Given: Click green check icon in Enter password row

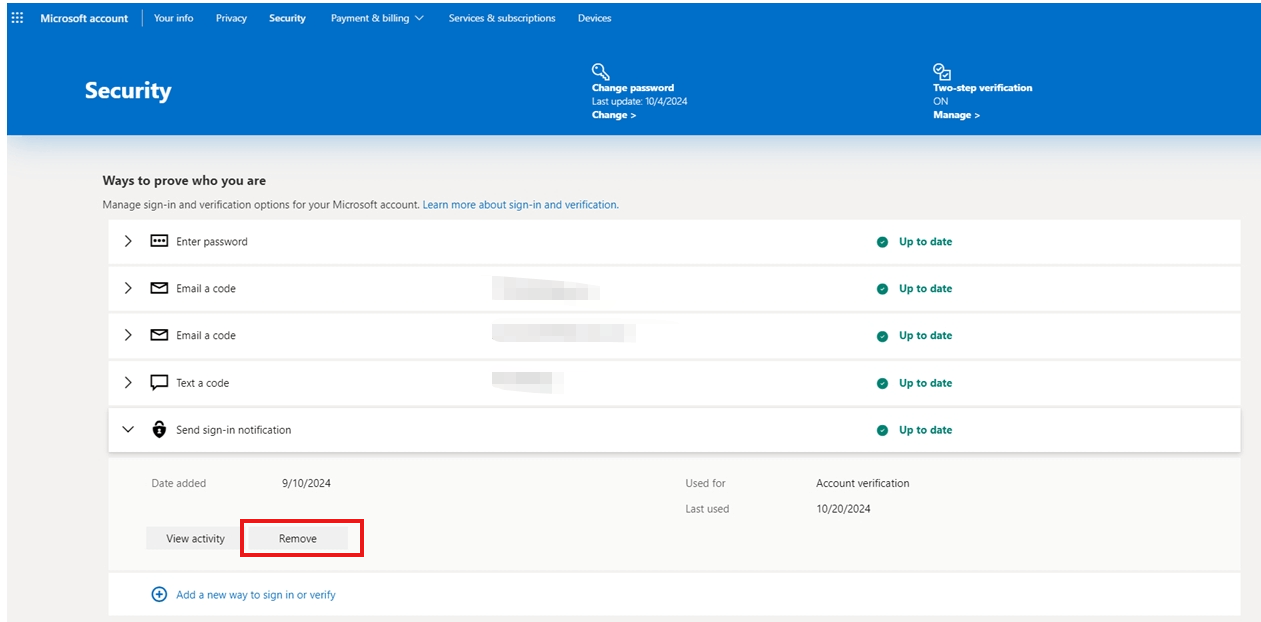Looking at the screenshot, I should click(x=882, y=242).
